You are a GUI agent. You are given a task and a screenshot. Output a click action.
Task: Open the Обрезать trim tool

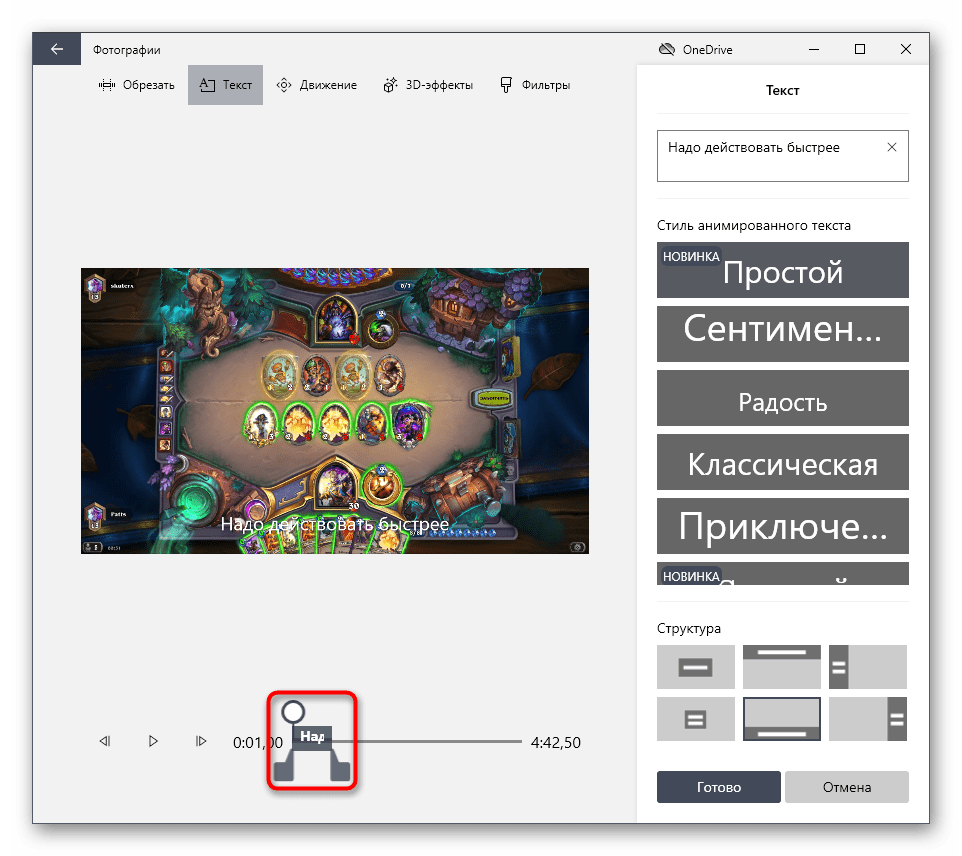pos(137,85)
